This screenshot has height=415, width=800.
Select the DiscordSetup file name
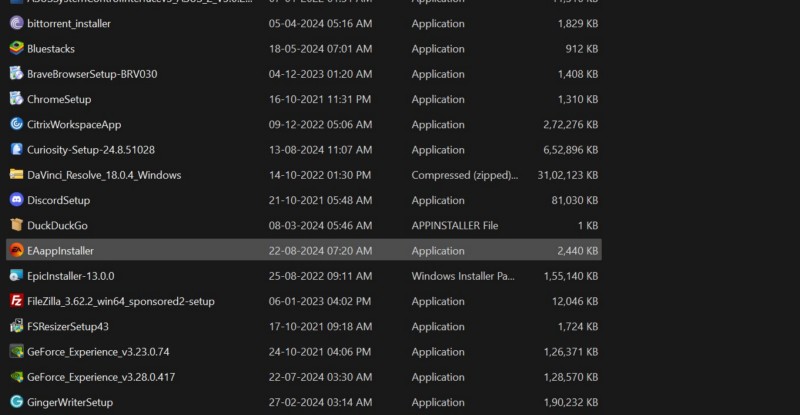59,200
